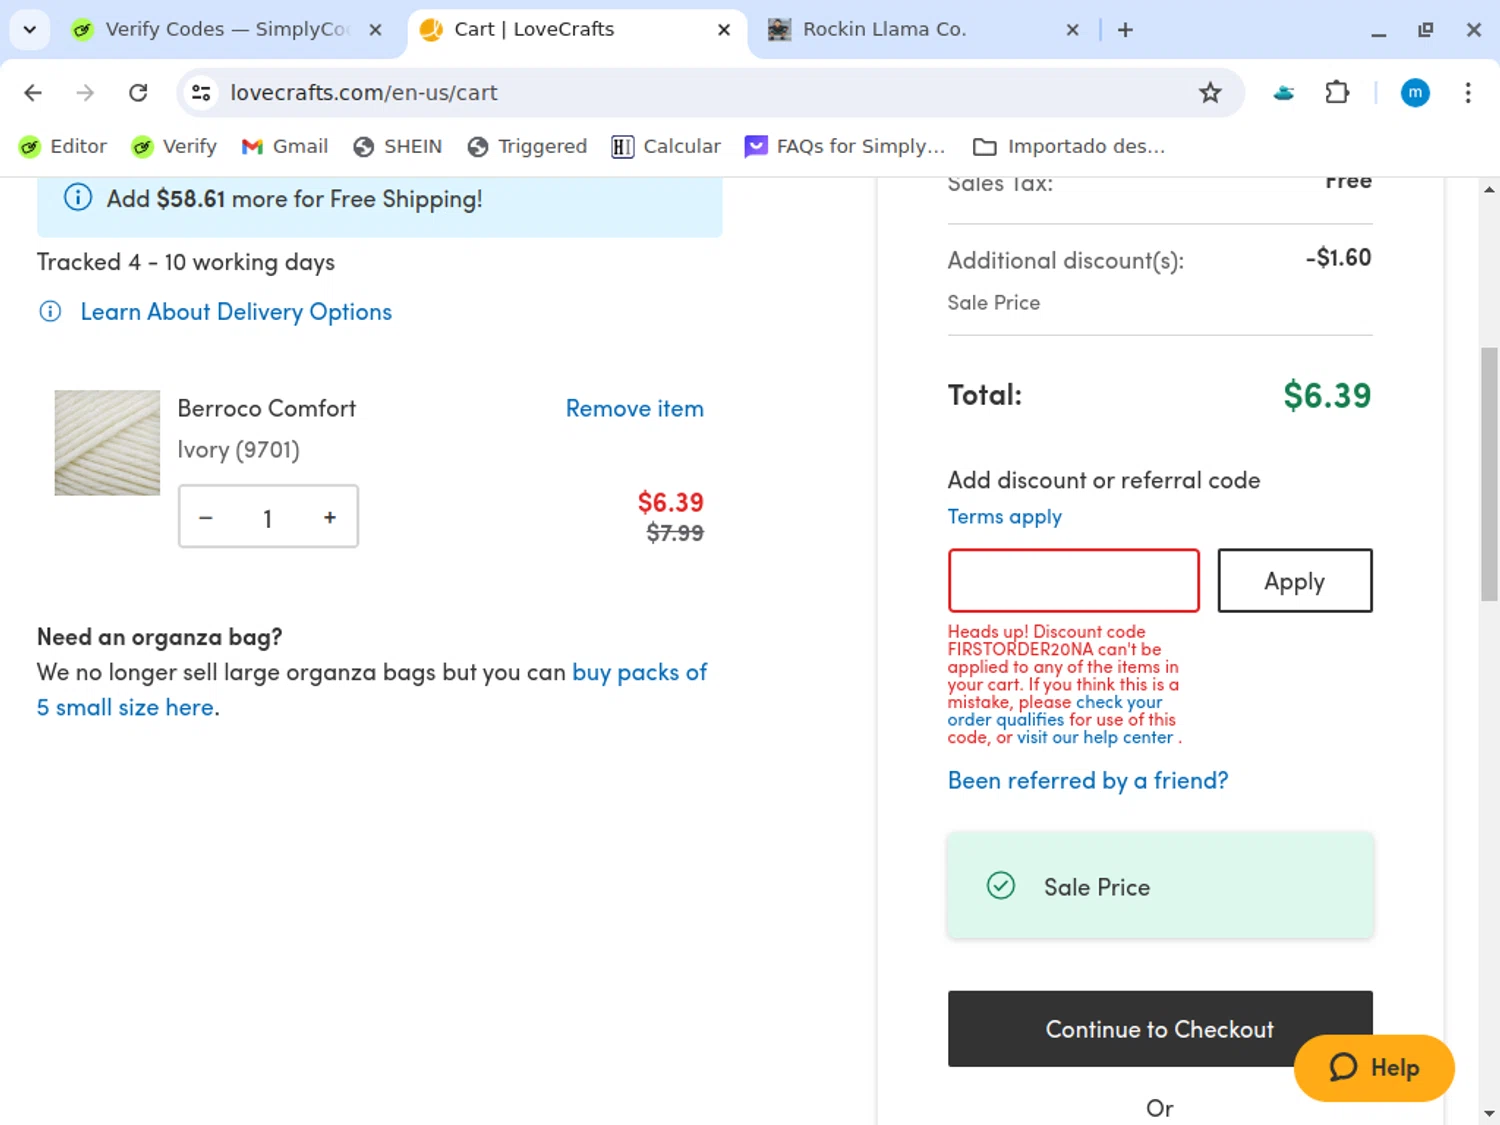Viewport: 1500px width, 1125px height.
Task: Open the Gmail bookmark
Action: point(285,147)
